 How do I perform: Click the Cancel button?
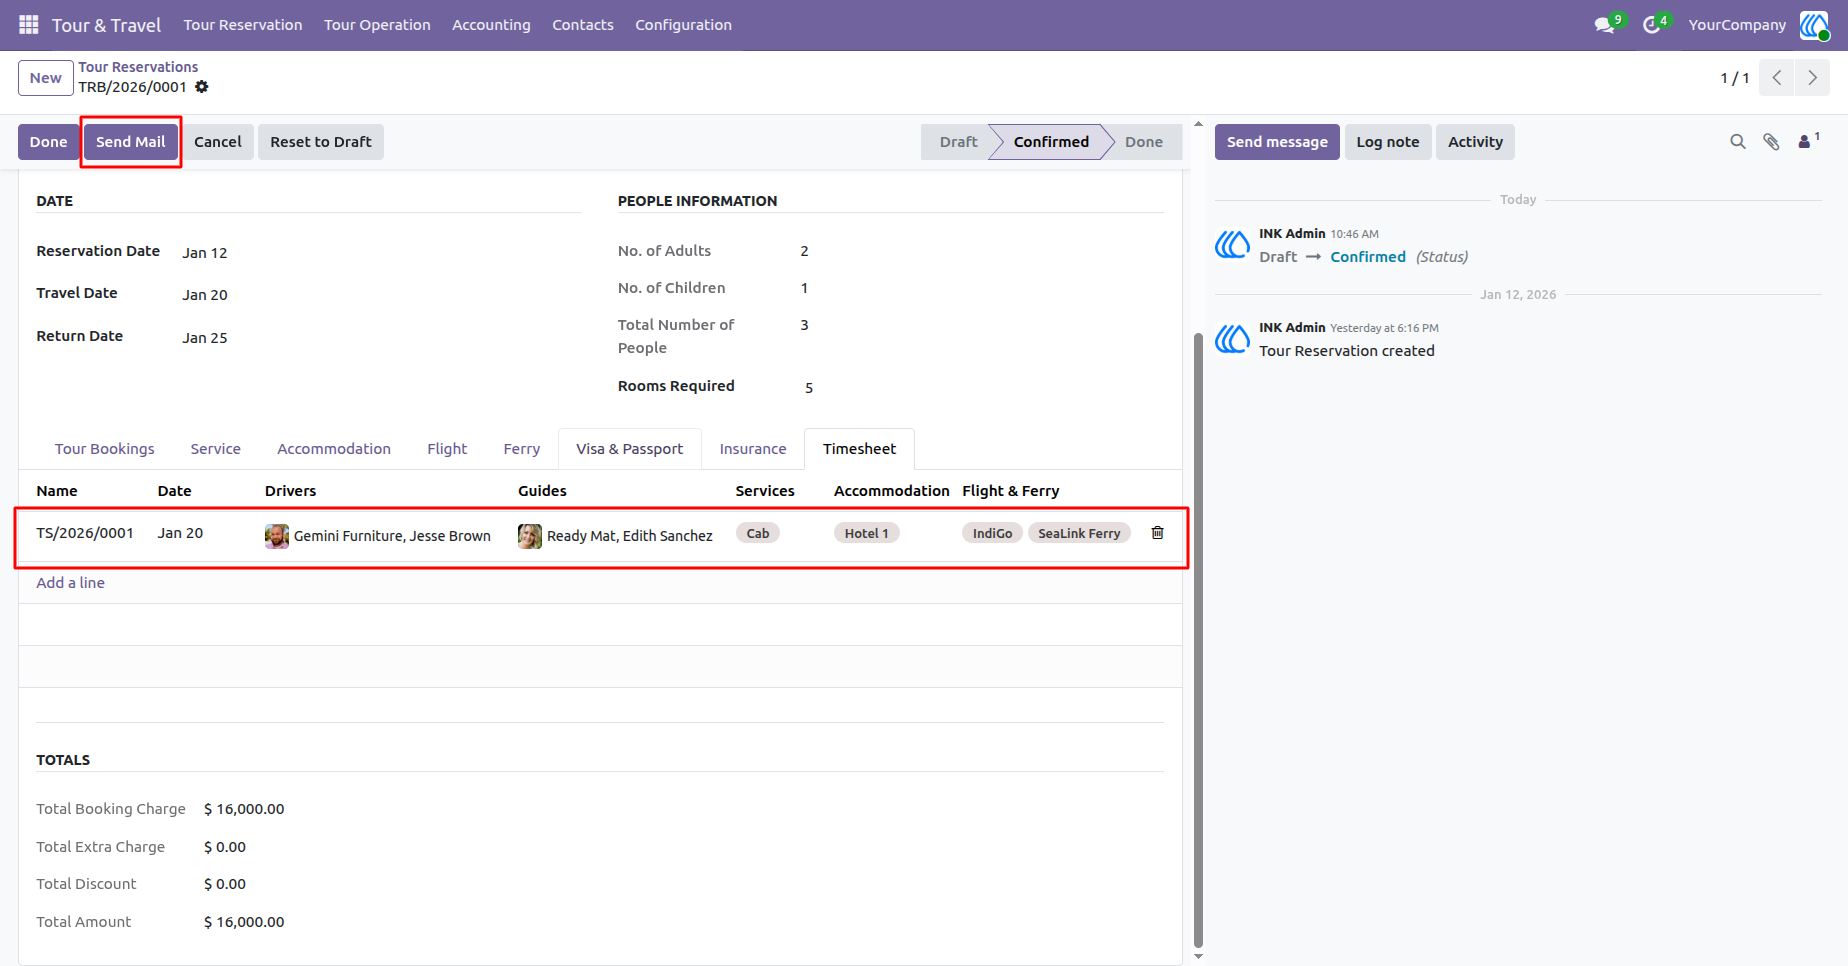click(x=218, y=142)
